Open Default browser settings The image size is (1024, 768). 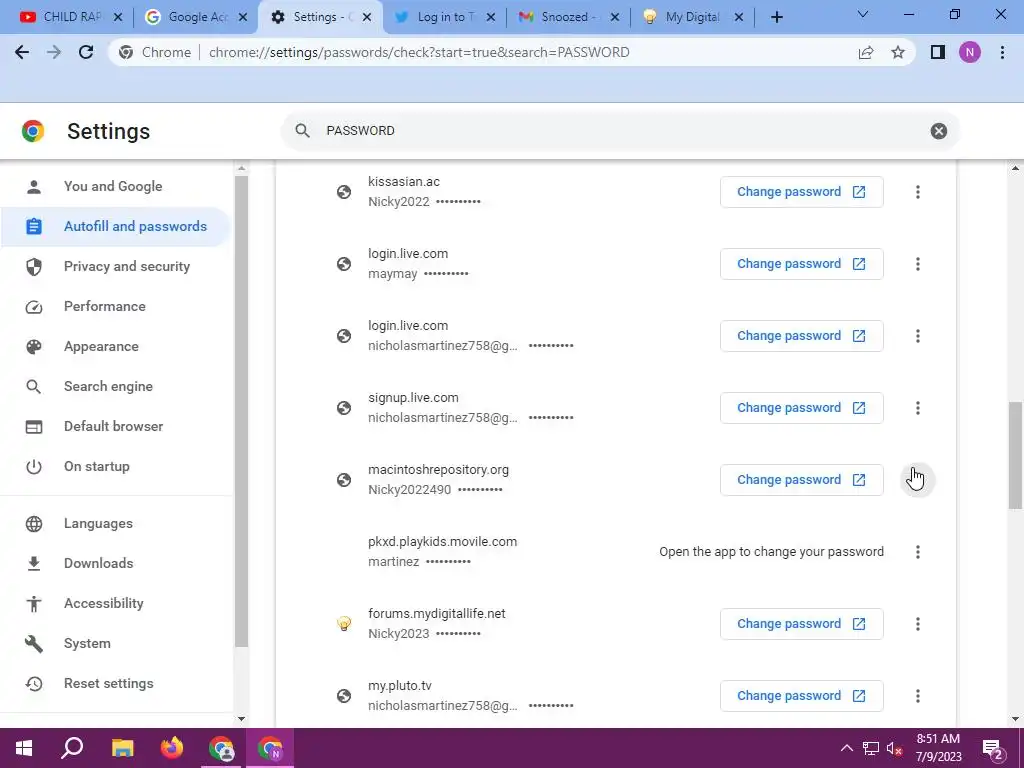(x=116, y=426)
